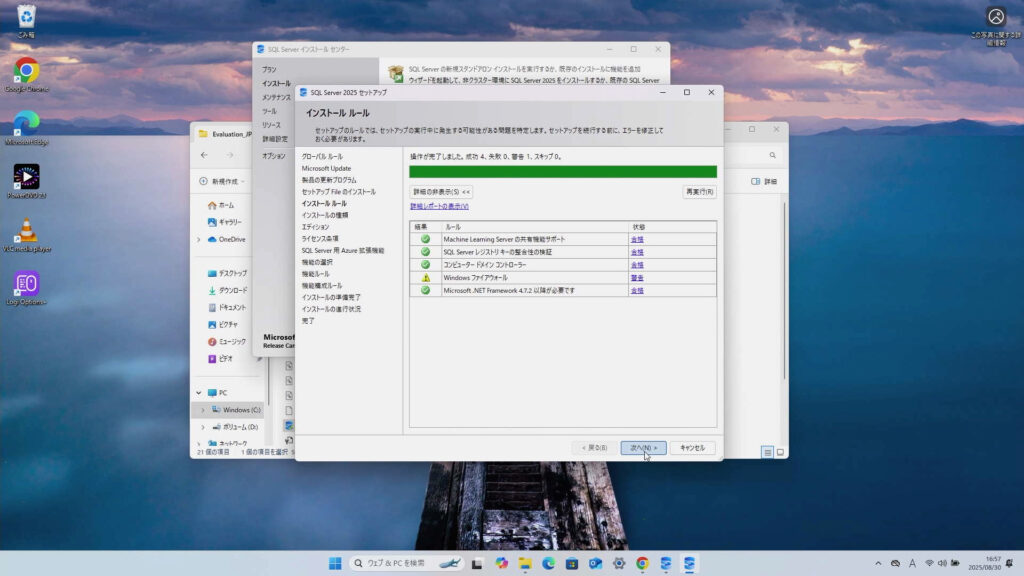Click the green check icon for SQL Server レジストリ rule
Image resolution: width=1024 pixels, height=576 pixels.
point(425,252)
